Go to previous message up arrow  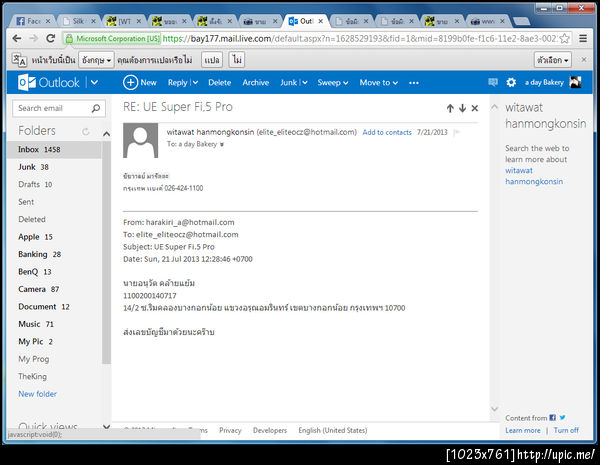point(450,108)
